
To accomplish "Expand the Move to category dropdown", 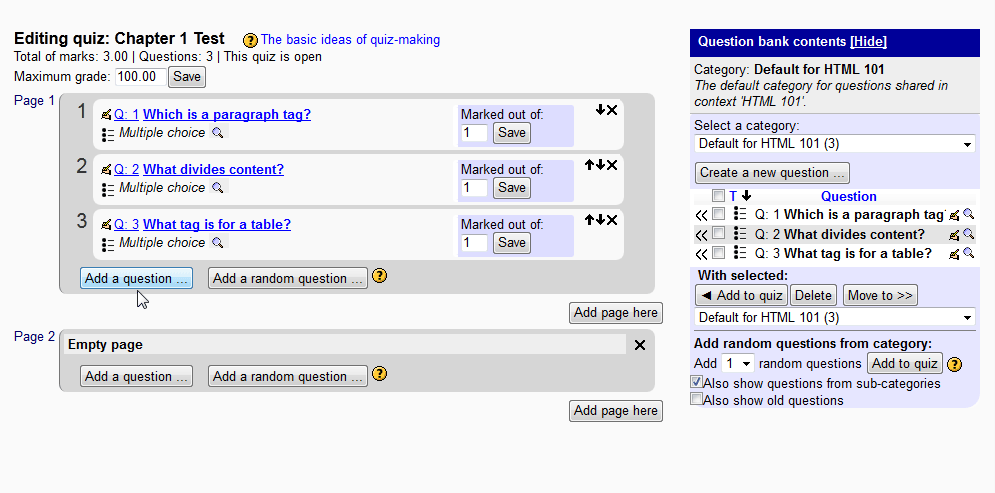I will (x=834, y=318).
